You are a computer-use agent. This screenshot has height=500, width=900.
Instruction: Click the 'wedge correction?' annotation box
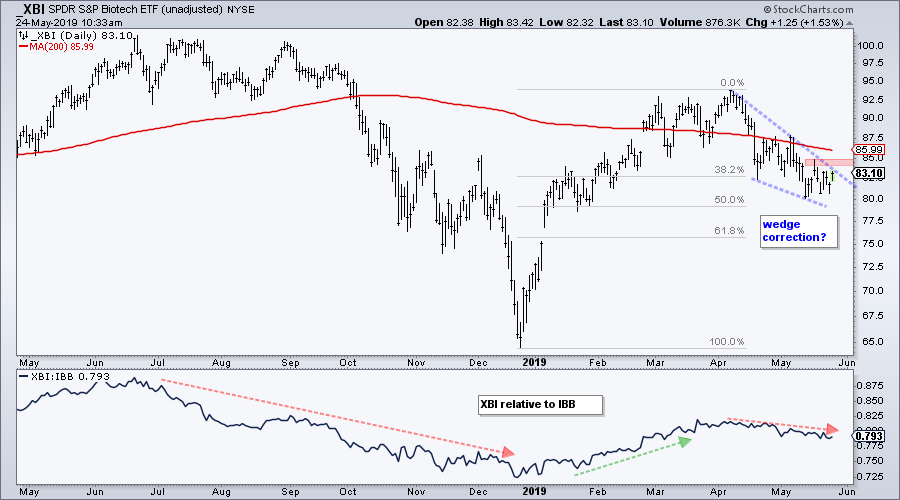798,231
